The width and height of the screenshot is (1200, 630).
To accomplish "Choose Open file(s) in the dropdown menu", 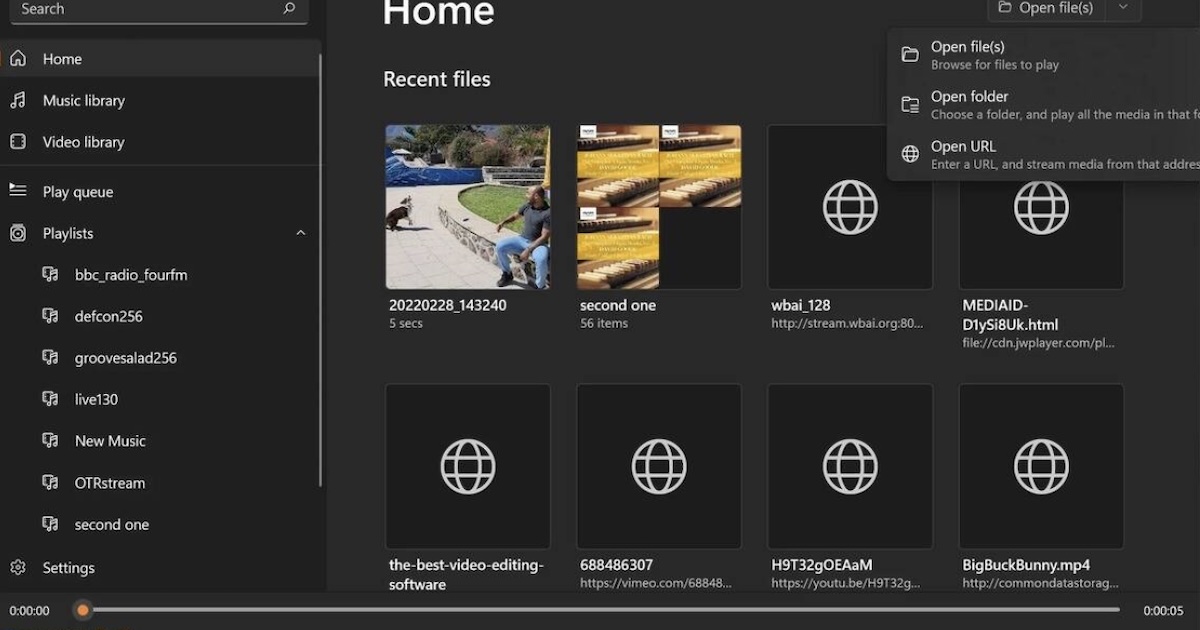I will (1043, 55).
